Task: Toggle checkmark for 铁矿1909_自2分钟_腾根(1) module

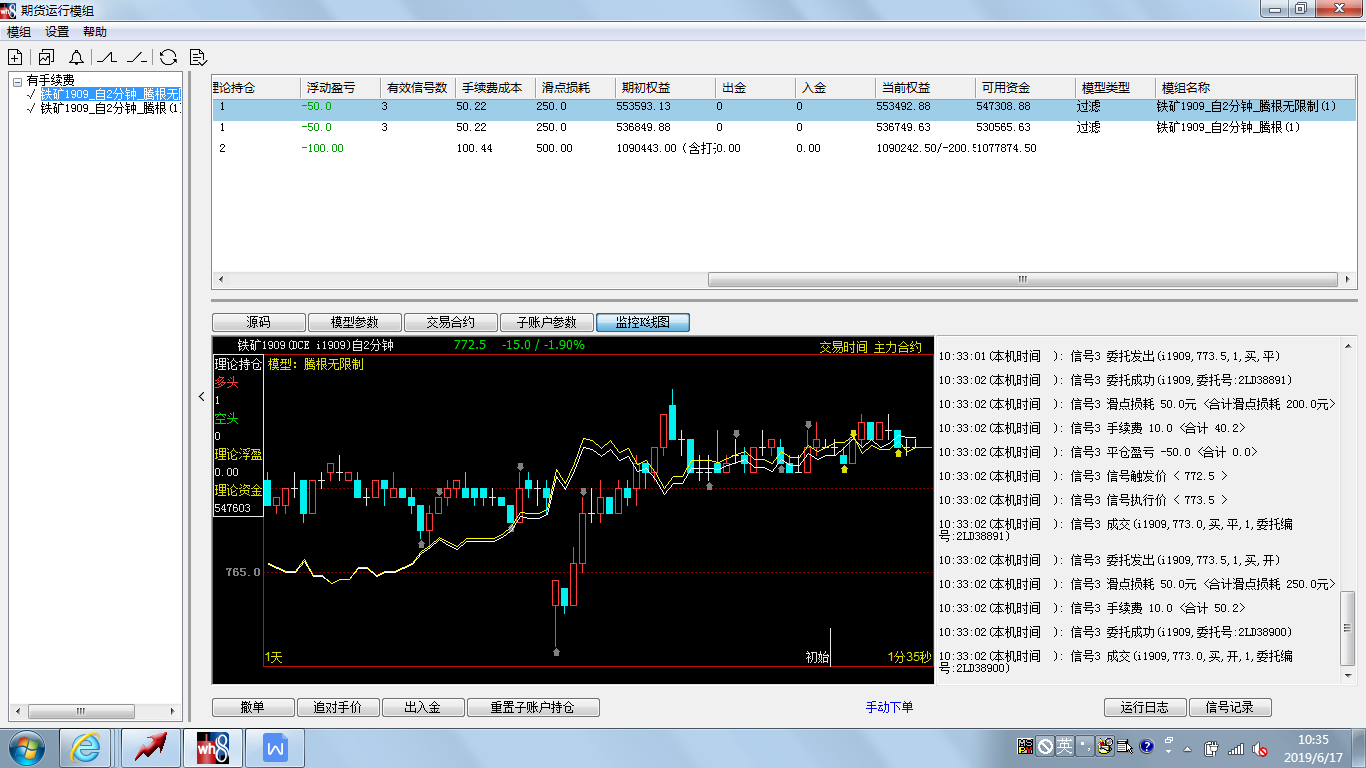Action: coord(32,108)
